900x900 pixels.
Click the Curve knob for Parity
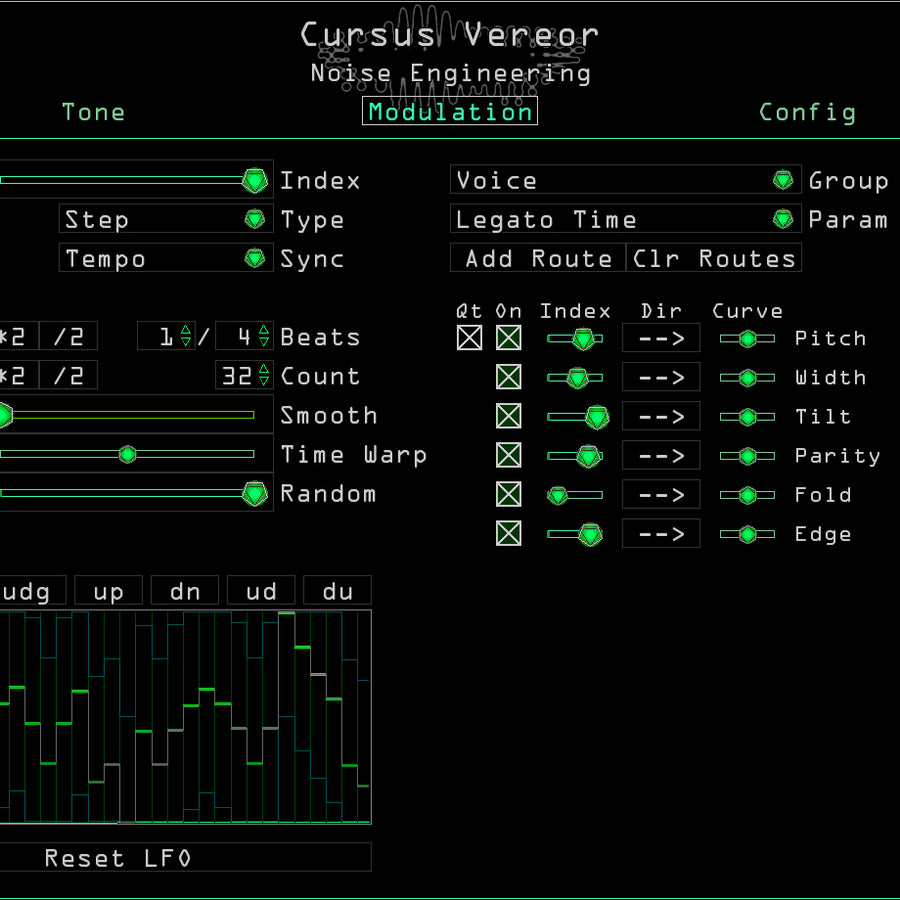747,456
